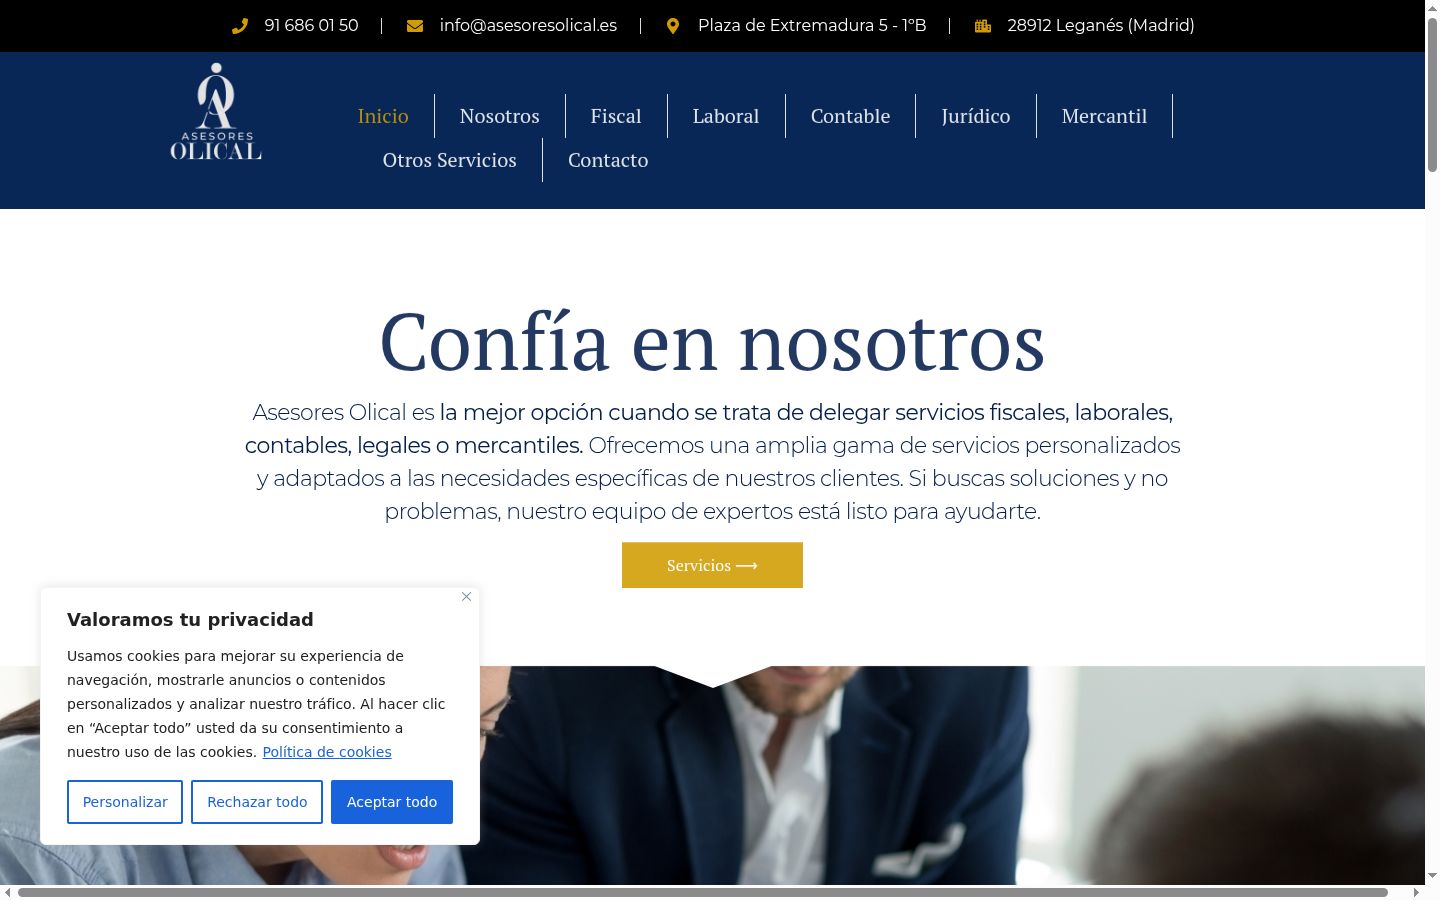Open the Nosotros page
Viewport: 1440px width, 900px height.
(499, 116)
